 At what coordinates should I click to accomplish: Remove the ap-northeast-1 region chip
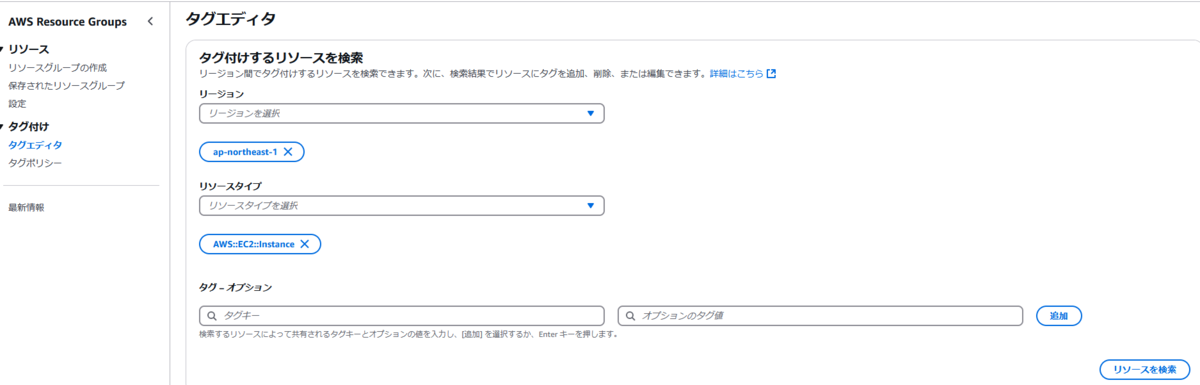click(288, 151)
